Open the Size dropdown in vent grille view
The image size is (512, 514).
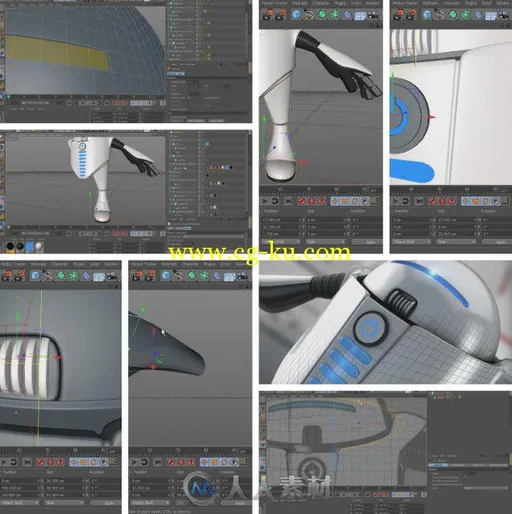tap(65, 503)
